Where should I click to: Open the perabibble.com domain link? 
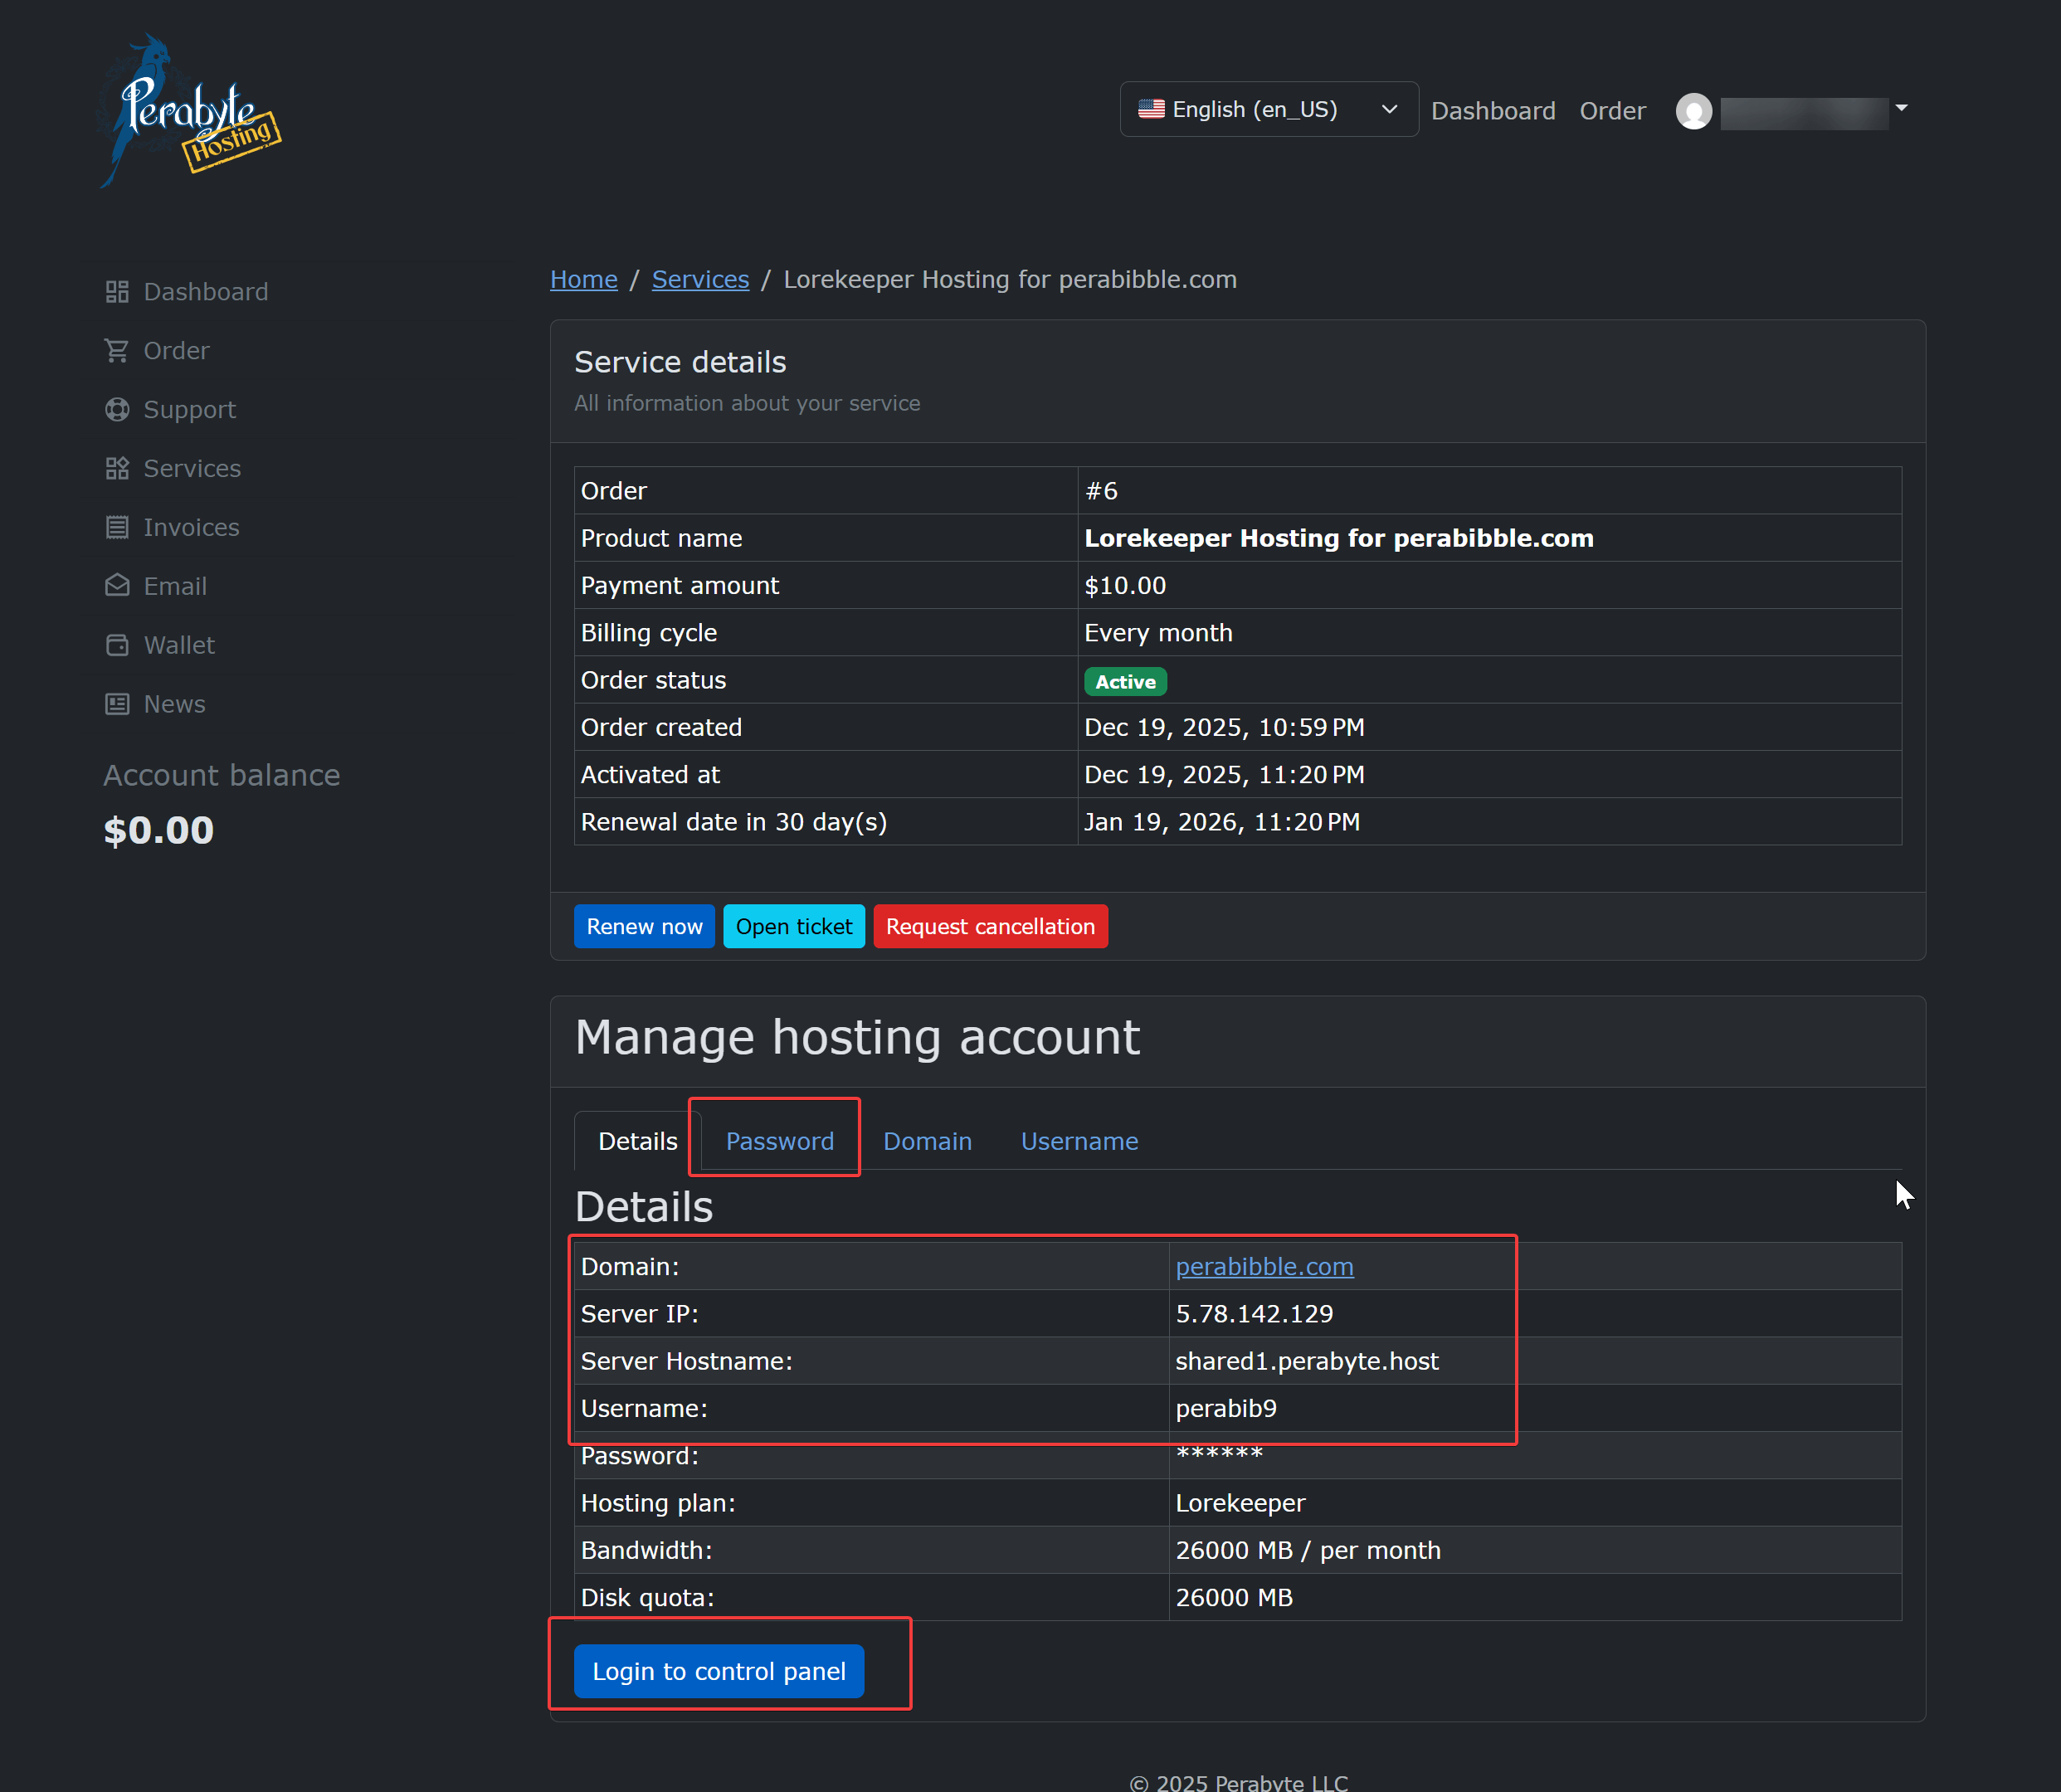1264,1266
